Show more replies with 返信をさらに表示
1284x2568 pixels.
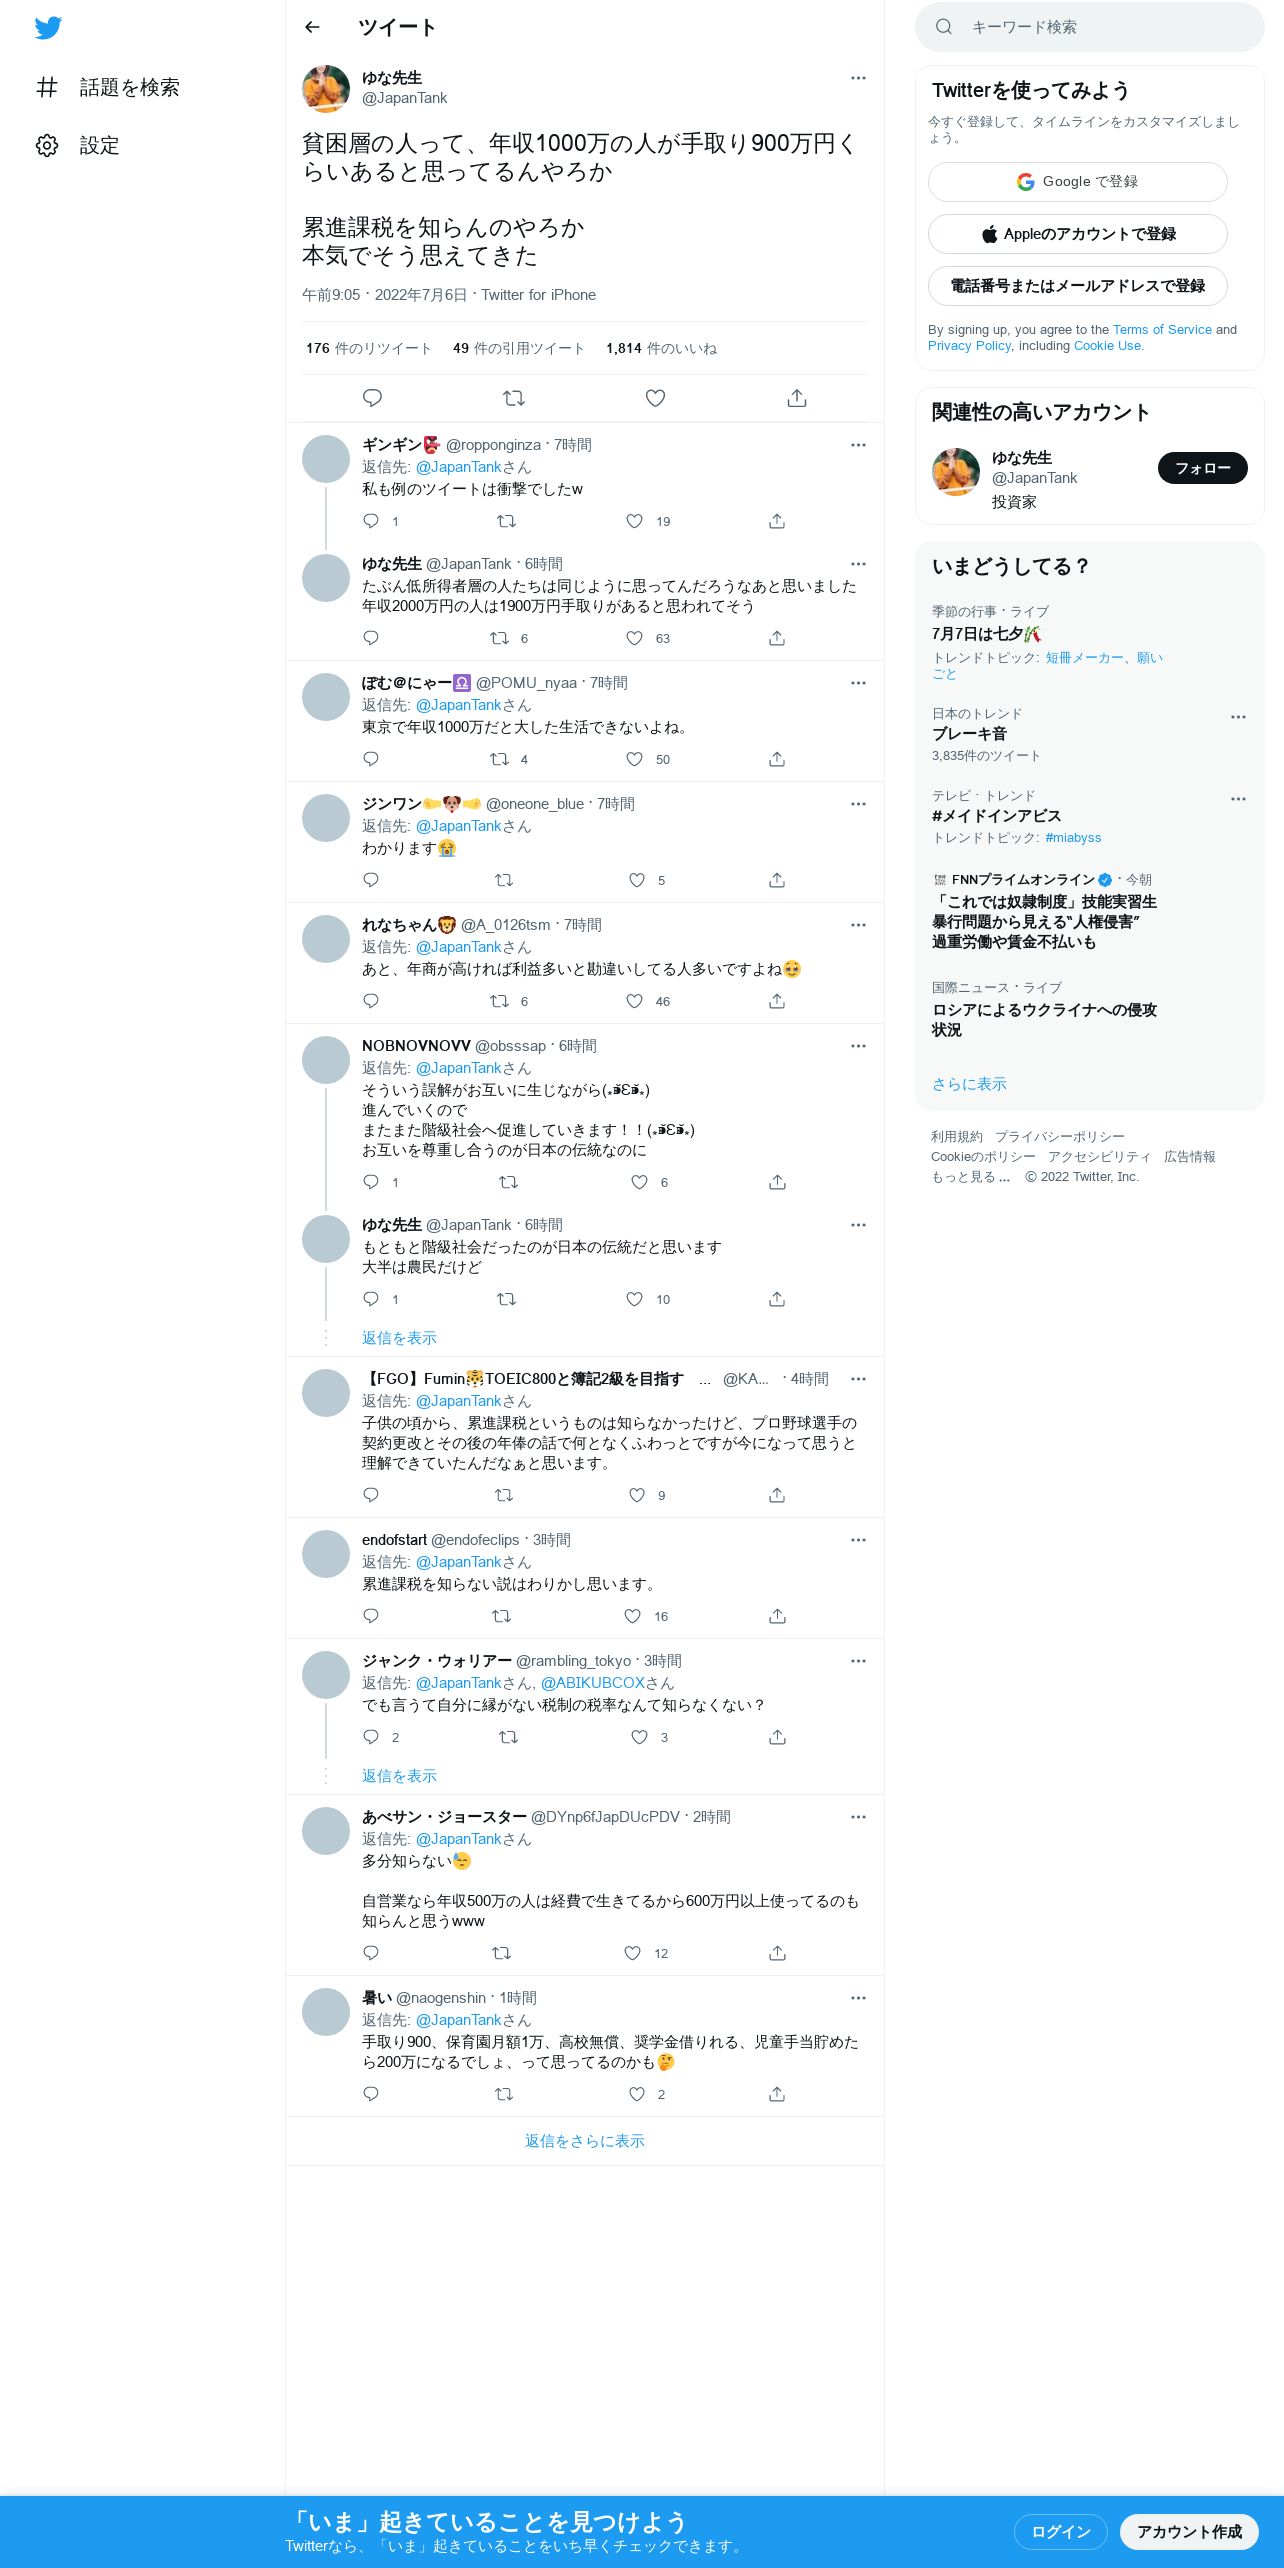click(585, 2141)
